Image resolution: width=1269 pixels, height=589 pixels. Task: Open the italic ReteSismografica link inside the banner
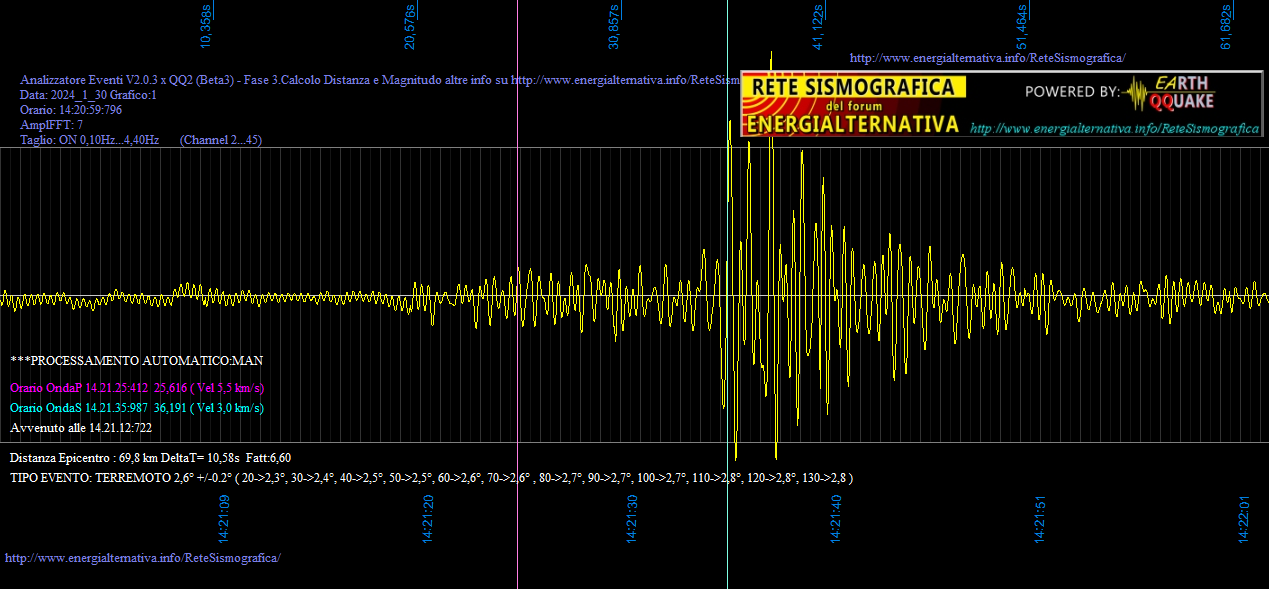[1114, 129]
